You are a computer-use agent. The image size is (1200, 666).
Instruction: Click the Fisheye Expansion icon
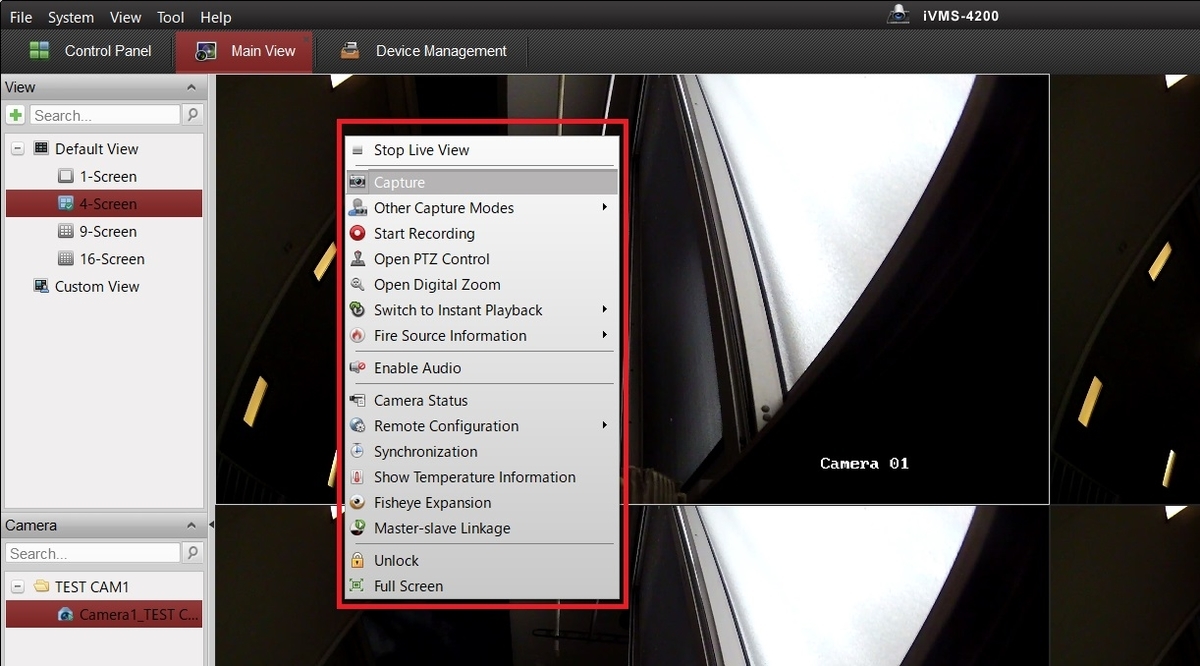357,503
